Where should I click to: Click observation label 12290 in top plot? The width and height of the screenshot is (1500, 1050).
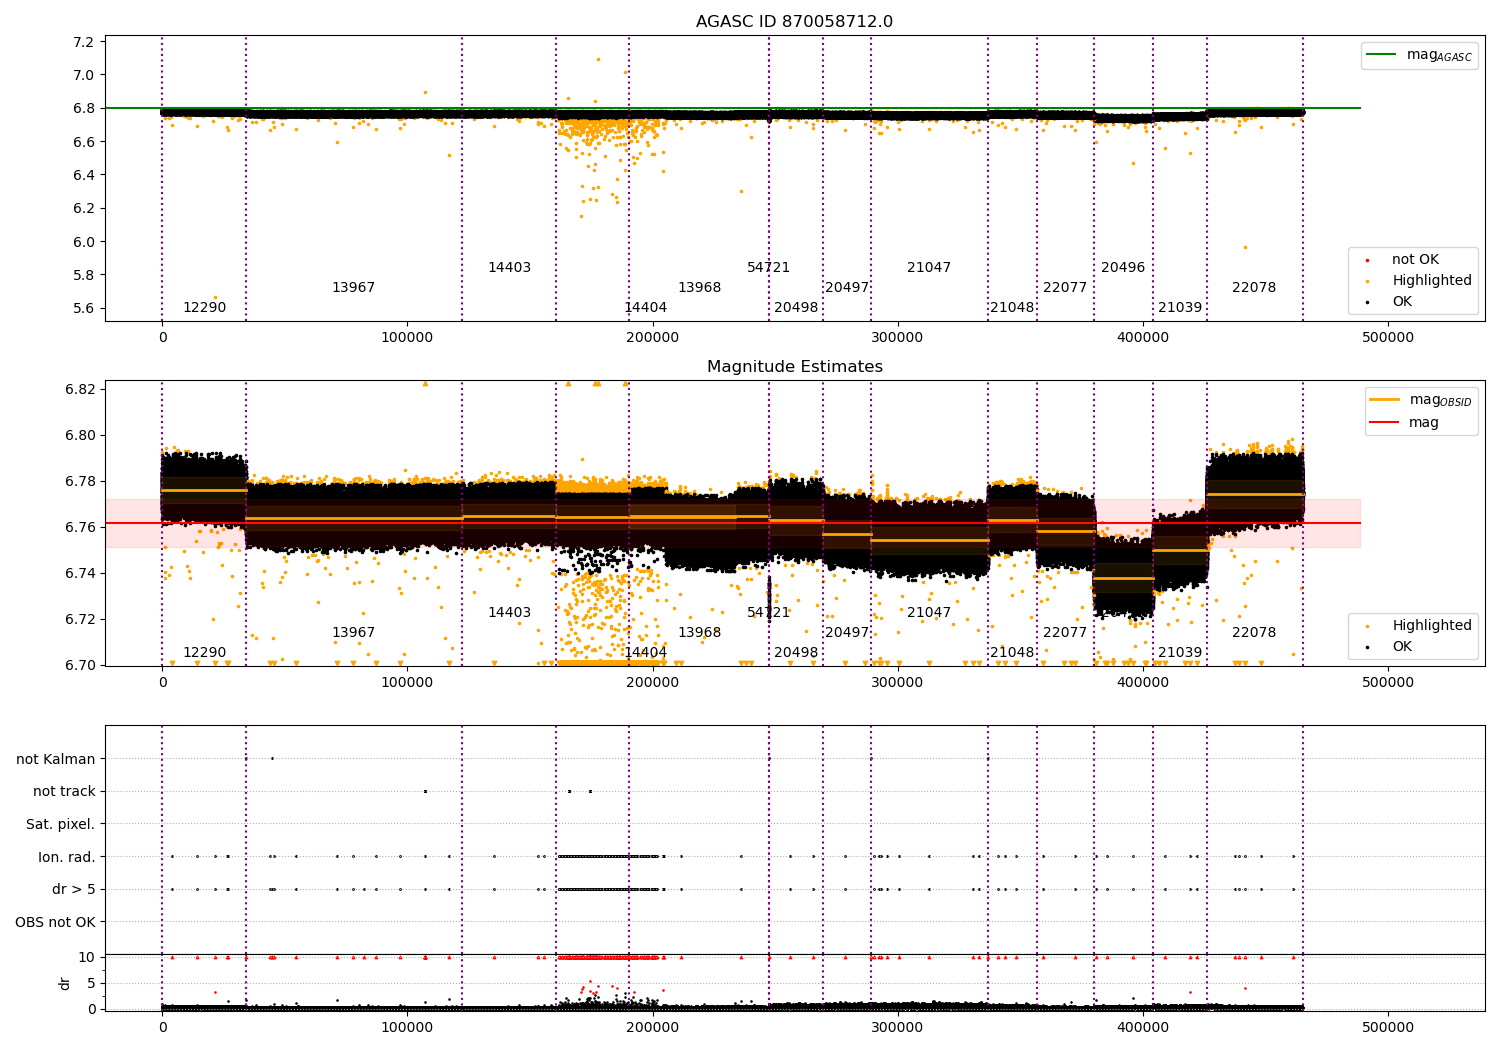coord(204,308)
